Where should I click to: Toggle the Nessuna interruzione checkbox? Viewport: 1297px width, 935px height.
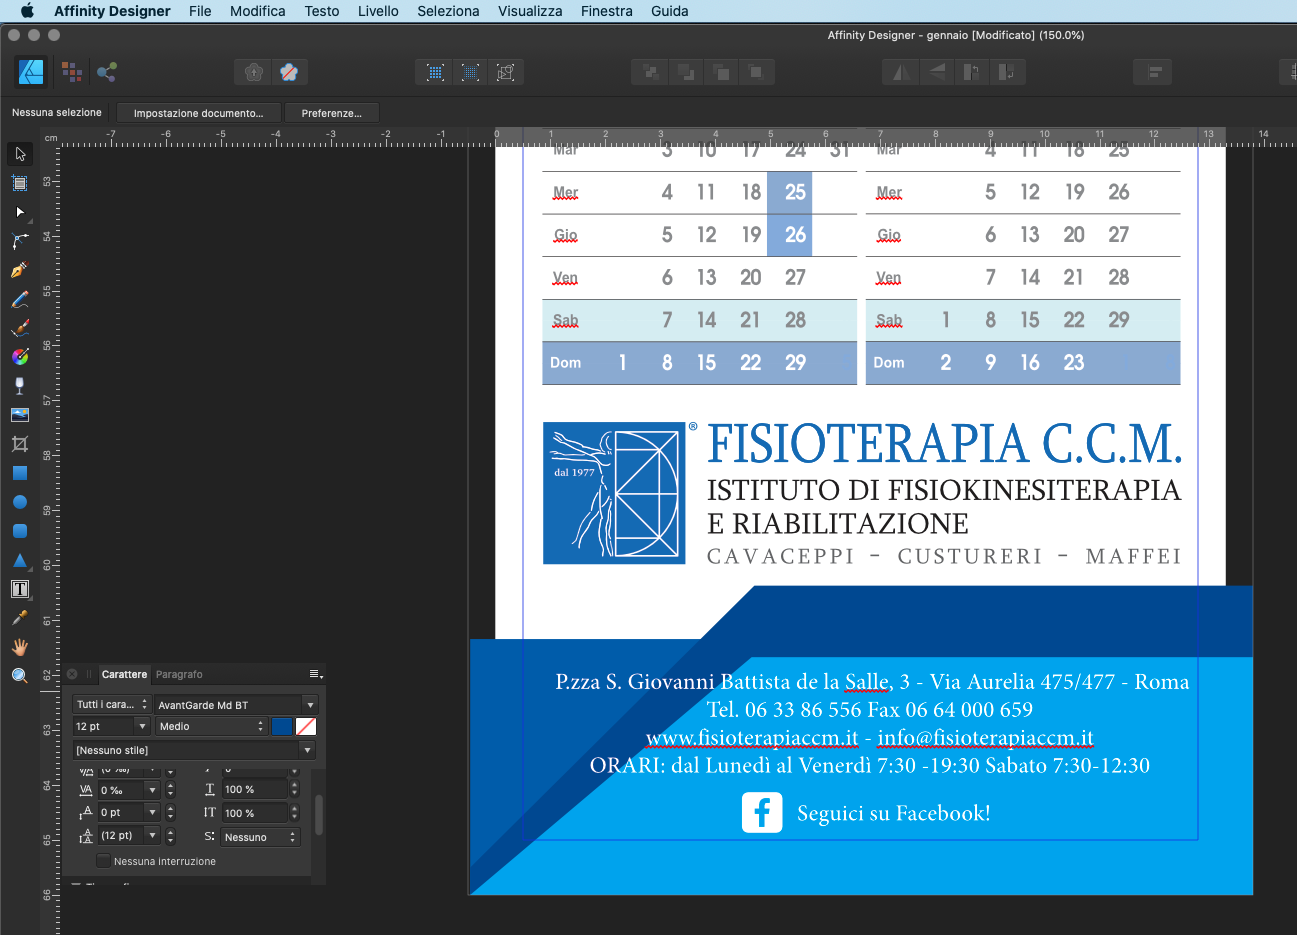[x=103, y=861]
